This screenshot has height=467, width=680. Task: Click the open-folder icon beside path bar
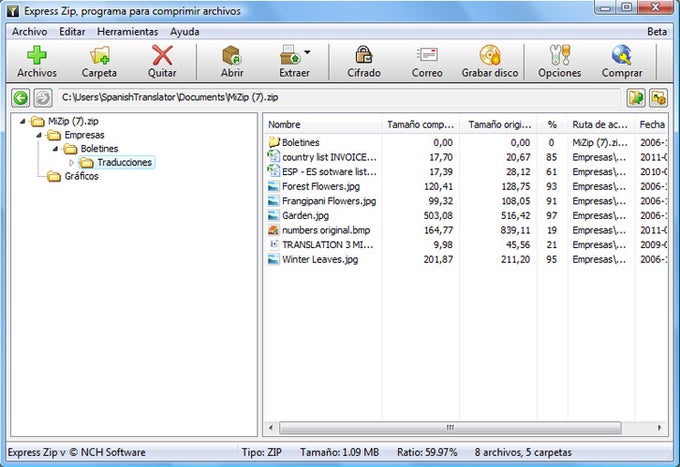636,98
